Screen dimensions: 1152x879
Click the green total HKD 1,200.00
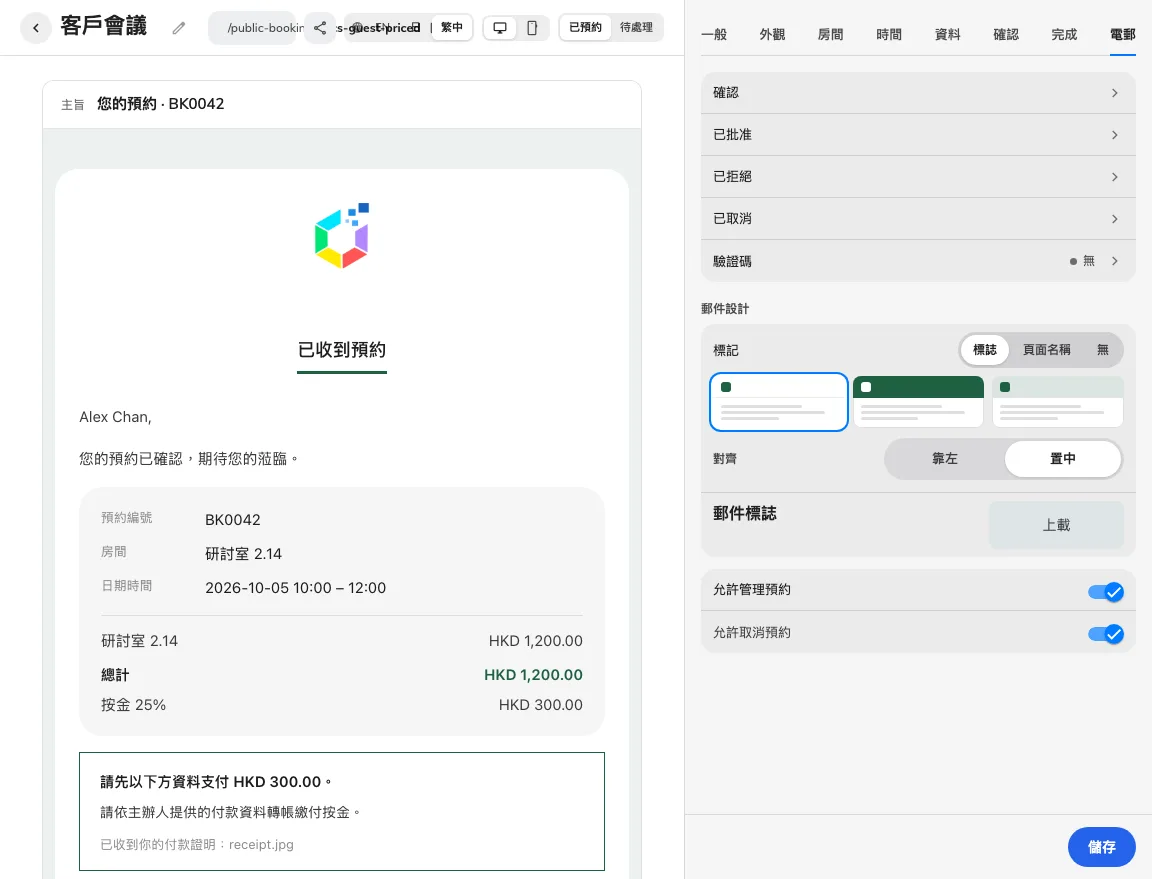pyautogui.click(x=533, y=675)
